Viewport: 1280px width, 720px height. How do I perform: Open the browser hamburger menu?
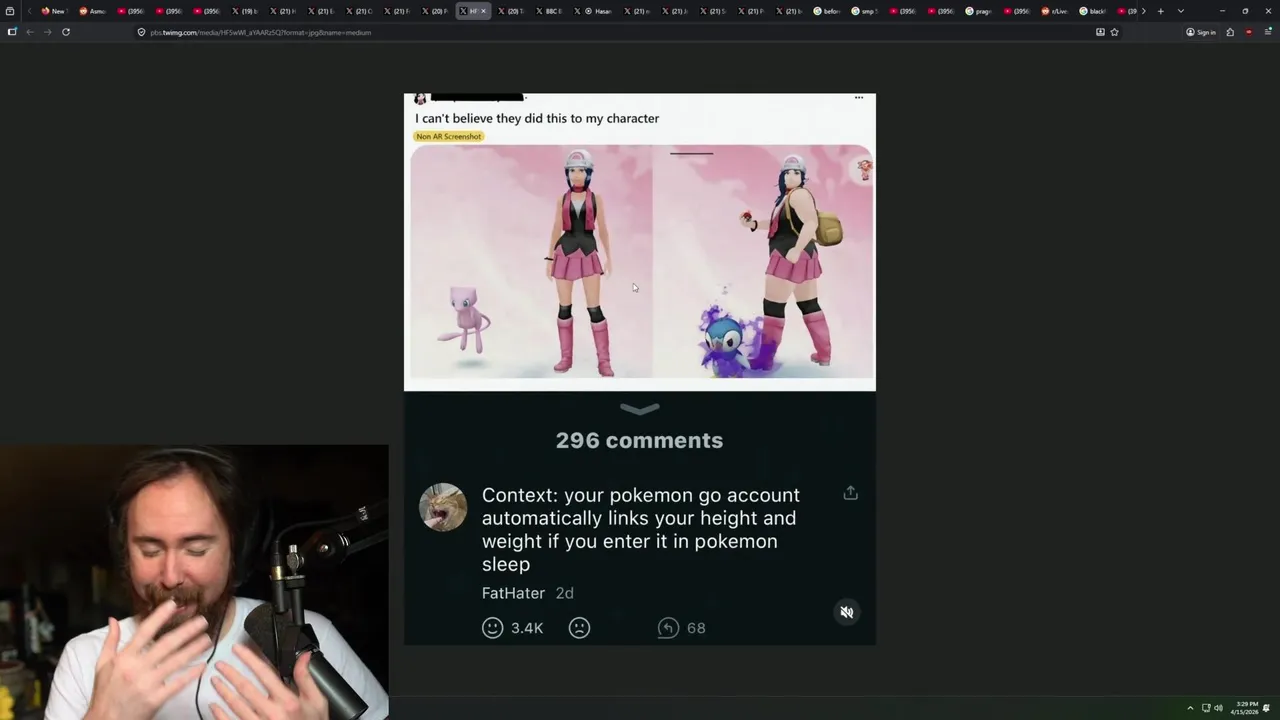[1268, 32]
